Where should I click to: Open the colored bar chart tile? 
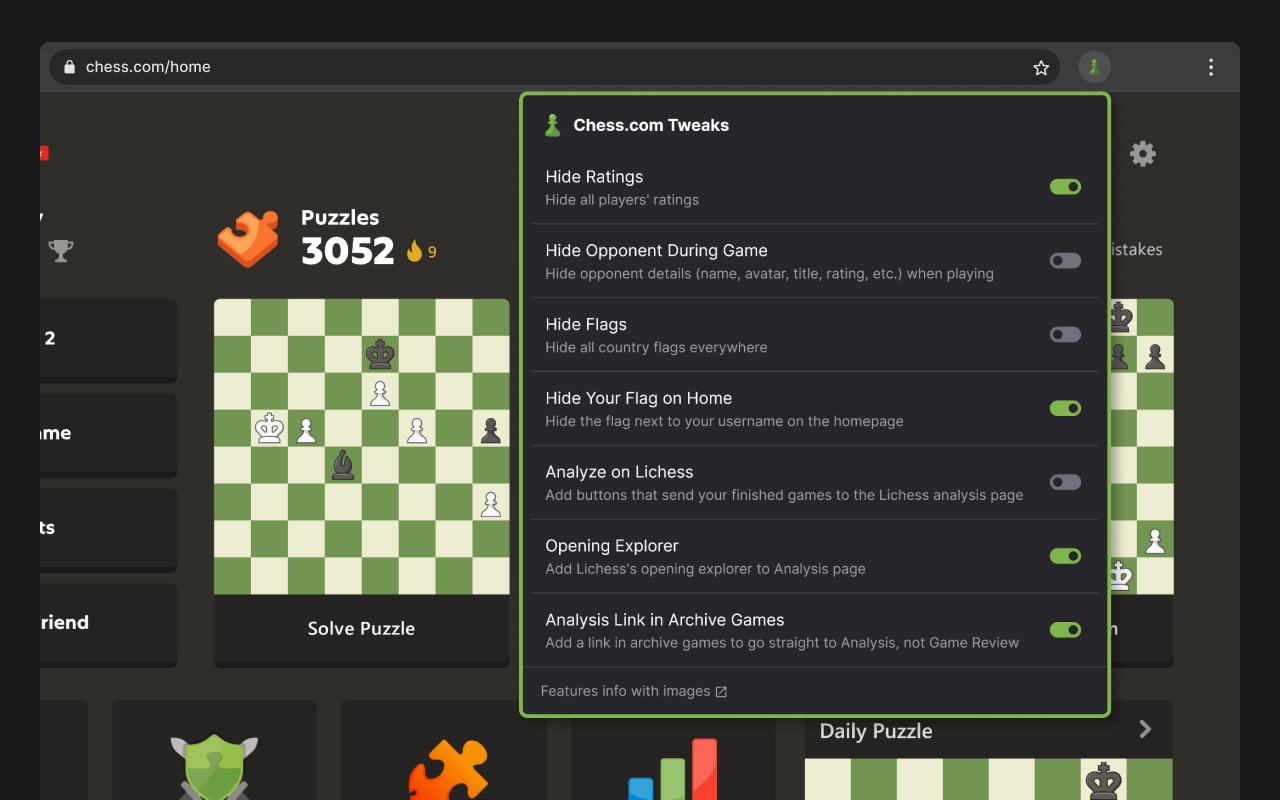[x=673, y=770]
